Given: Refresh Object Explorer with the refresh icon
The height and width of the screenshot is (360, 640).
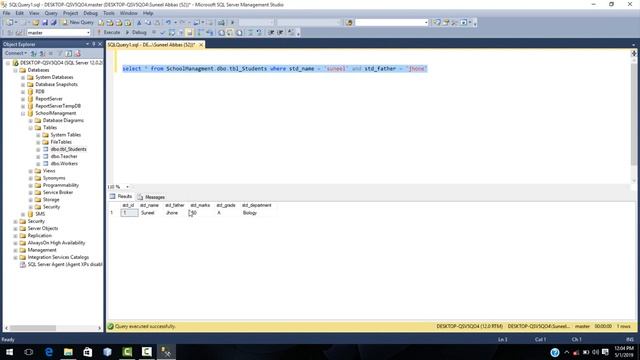Looking at the screenshot, I should [x=69, y=53].
